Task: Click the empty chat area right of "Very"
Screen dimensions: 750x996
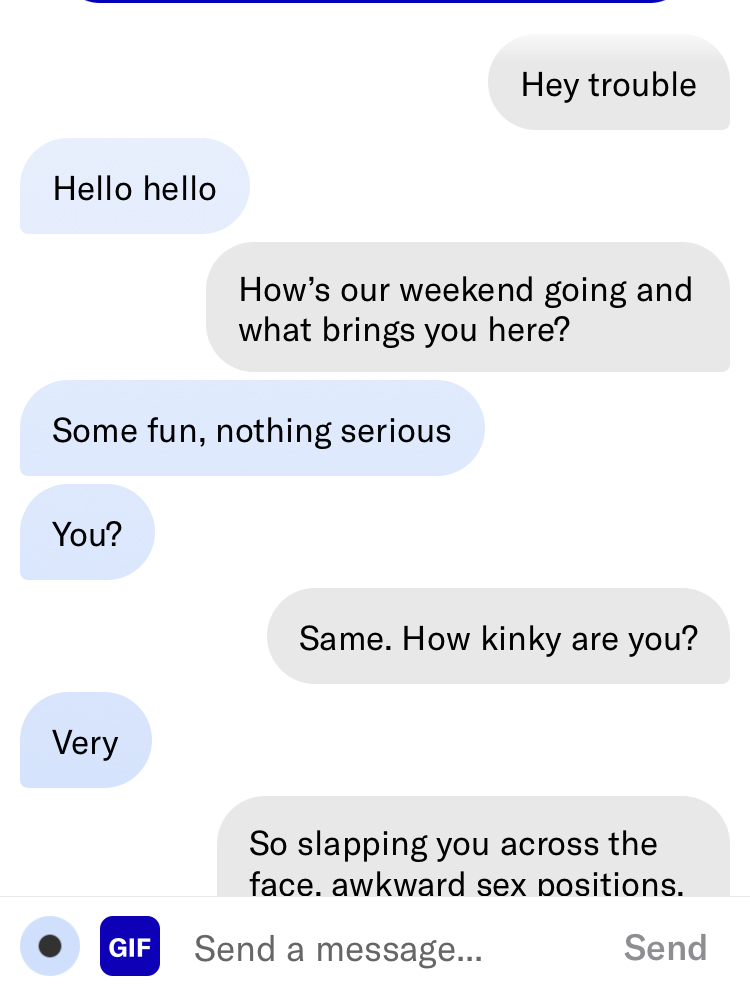Action: (445, 740)
